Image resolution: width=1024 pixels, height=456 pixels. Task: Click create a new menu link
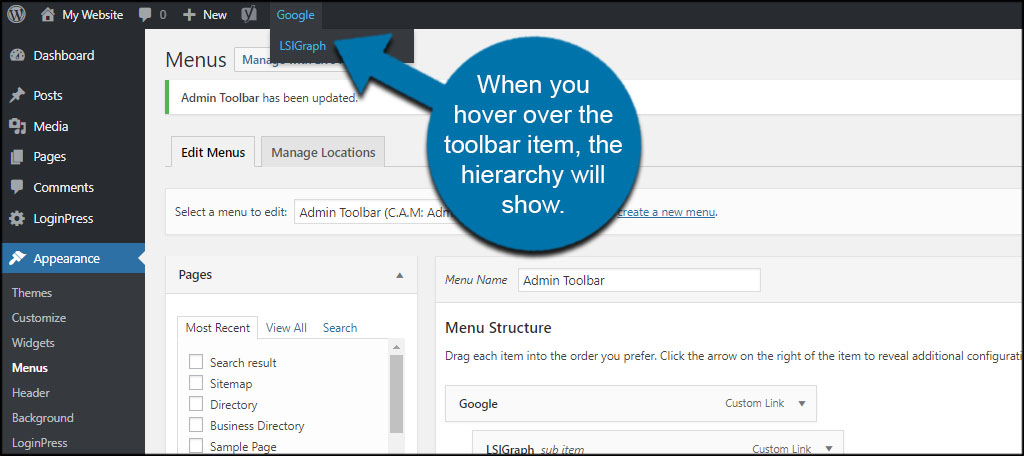pos(667,212)
